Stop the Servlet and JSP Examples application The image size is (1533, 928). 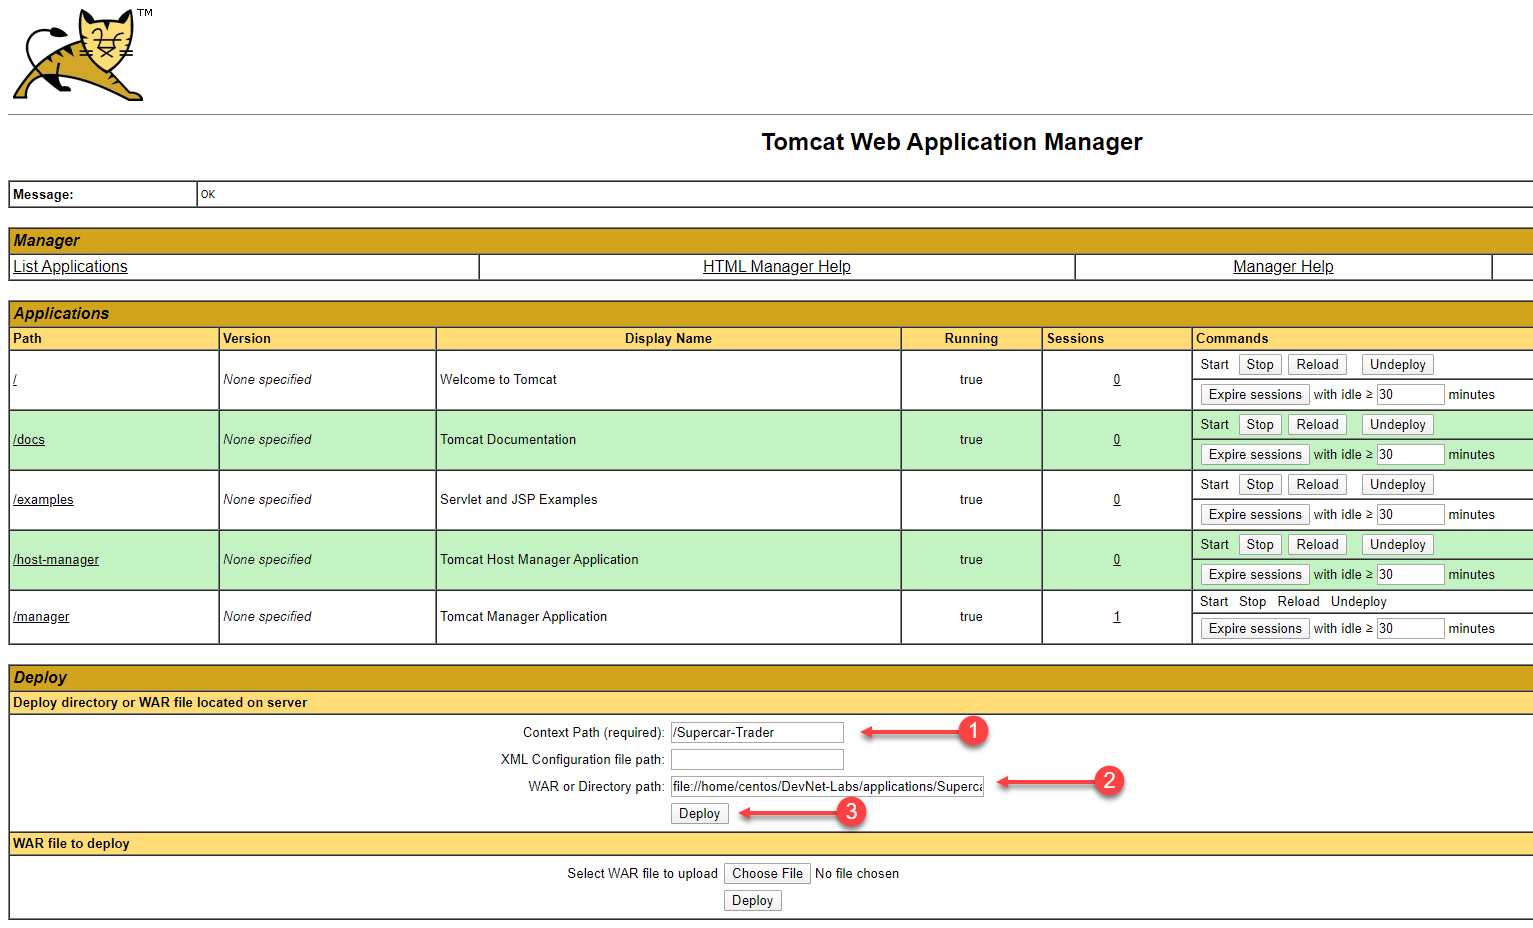tap(1260, 485)
